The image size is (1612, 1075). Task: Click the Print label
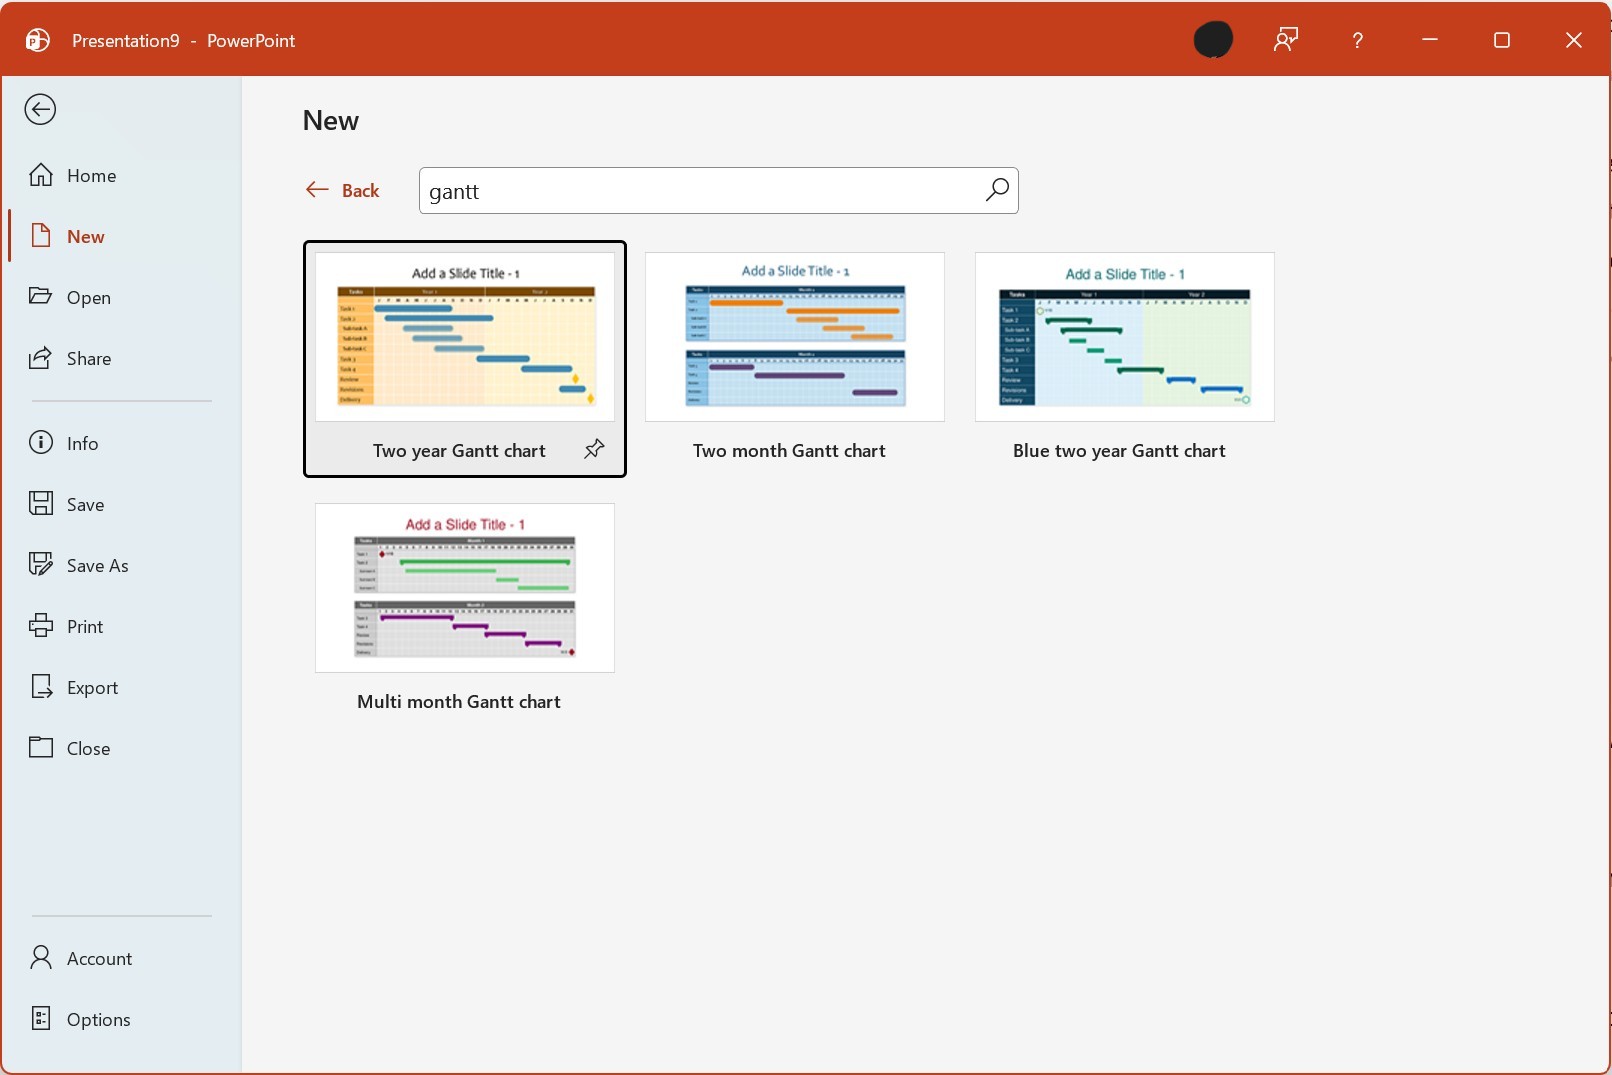tap(85, 626)
